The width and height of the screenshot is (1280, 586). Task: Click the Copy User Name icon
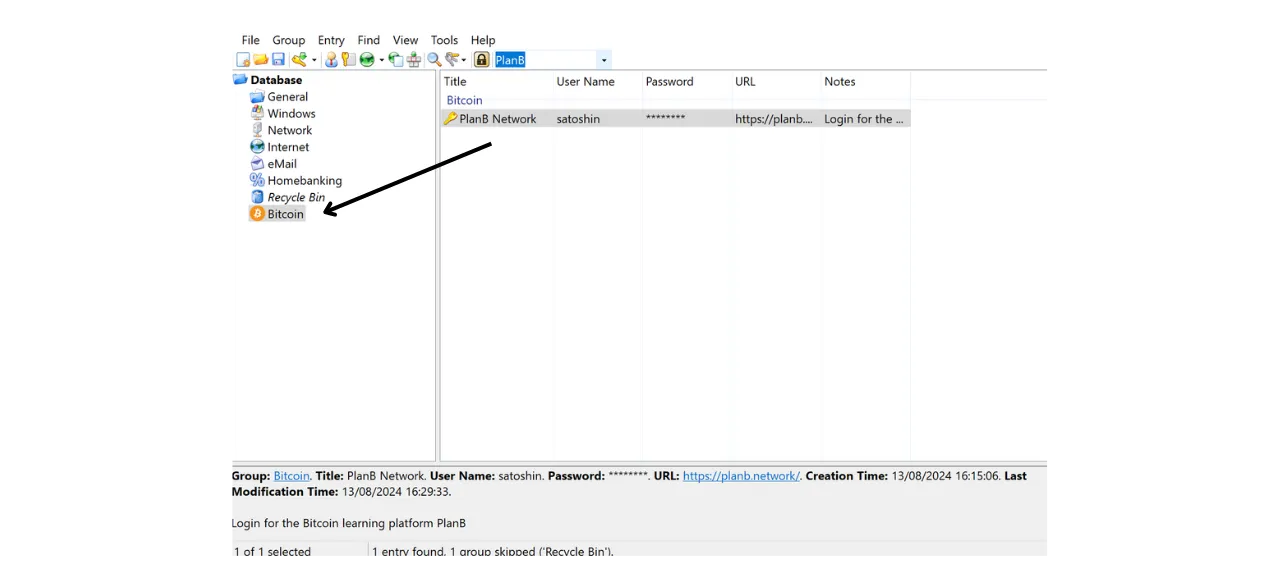[x=332, y=60]
